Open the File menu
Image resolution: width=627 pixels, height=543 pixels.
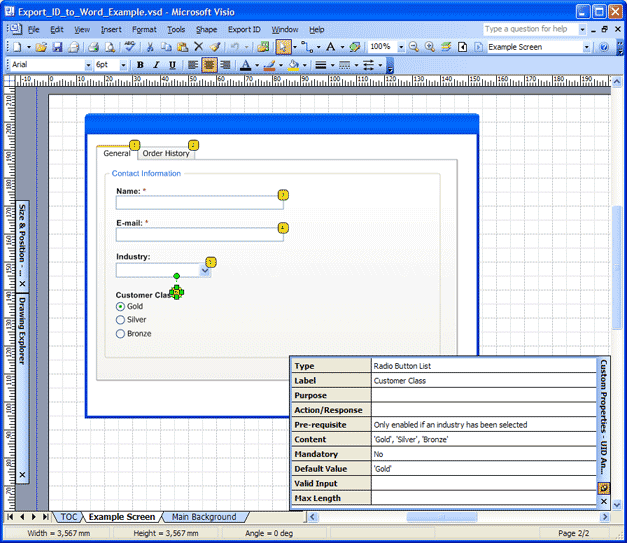point(34,30)
